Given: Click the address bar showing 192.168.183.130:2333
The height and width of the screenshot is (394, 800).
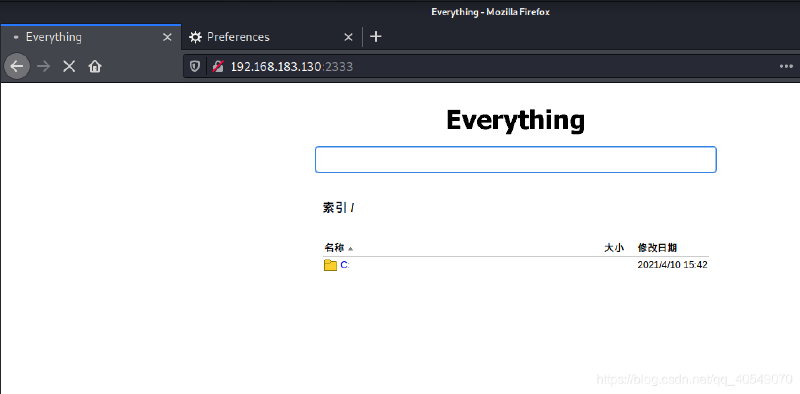Looking at the screenshot, I should point(490,66).
